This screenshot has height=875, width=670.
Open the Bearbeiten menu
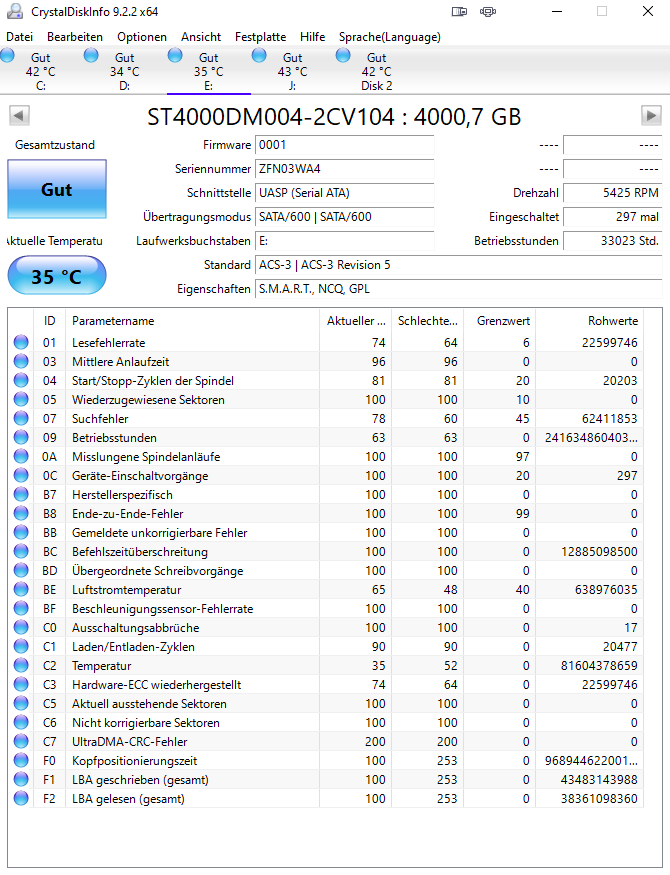point(75,37)
